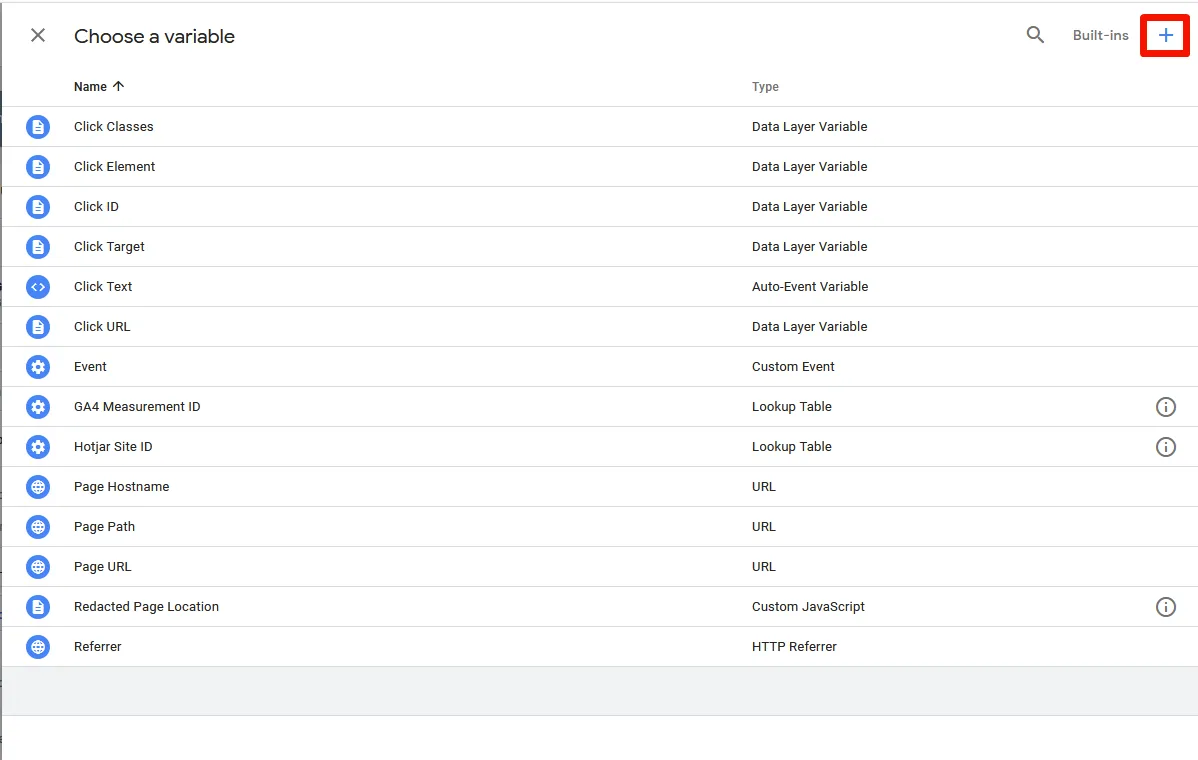This screenshot has height=760, width=1198.
Task: Choose the Page Path variable
Action: [104, 527]
